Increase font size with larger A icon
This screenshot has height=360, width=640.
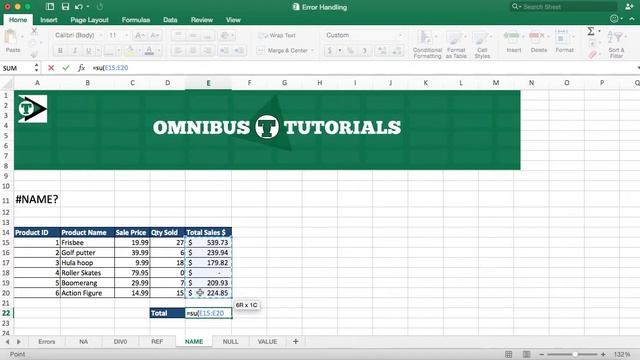click(139, 36)
